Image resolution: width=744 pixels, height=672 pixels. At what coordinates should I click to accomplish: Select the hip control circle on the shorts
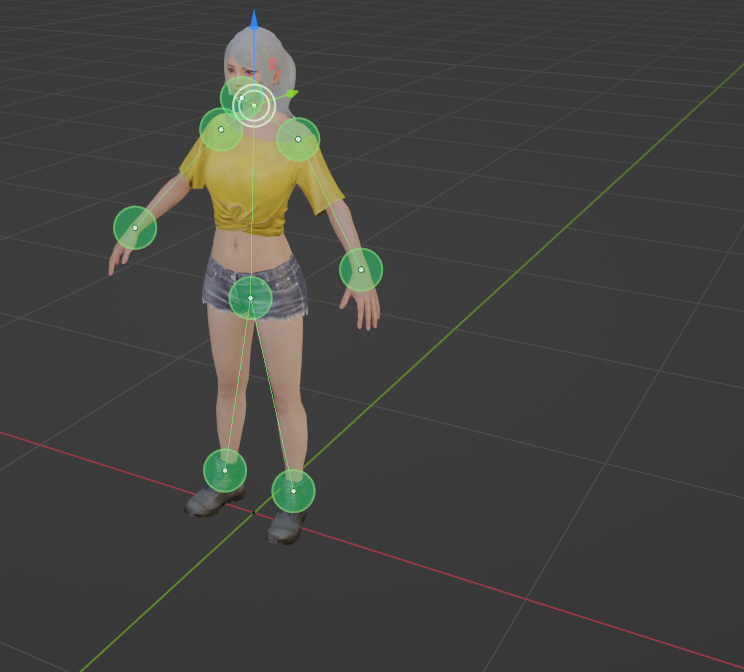click(x=251, y=299)
